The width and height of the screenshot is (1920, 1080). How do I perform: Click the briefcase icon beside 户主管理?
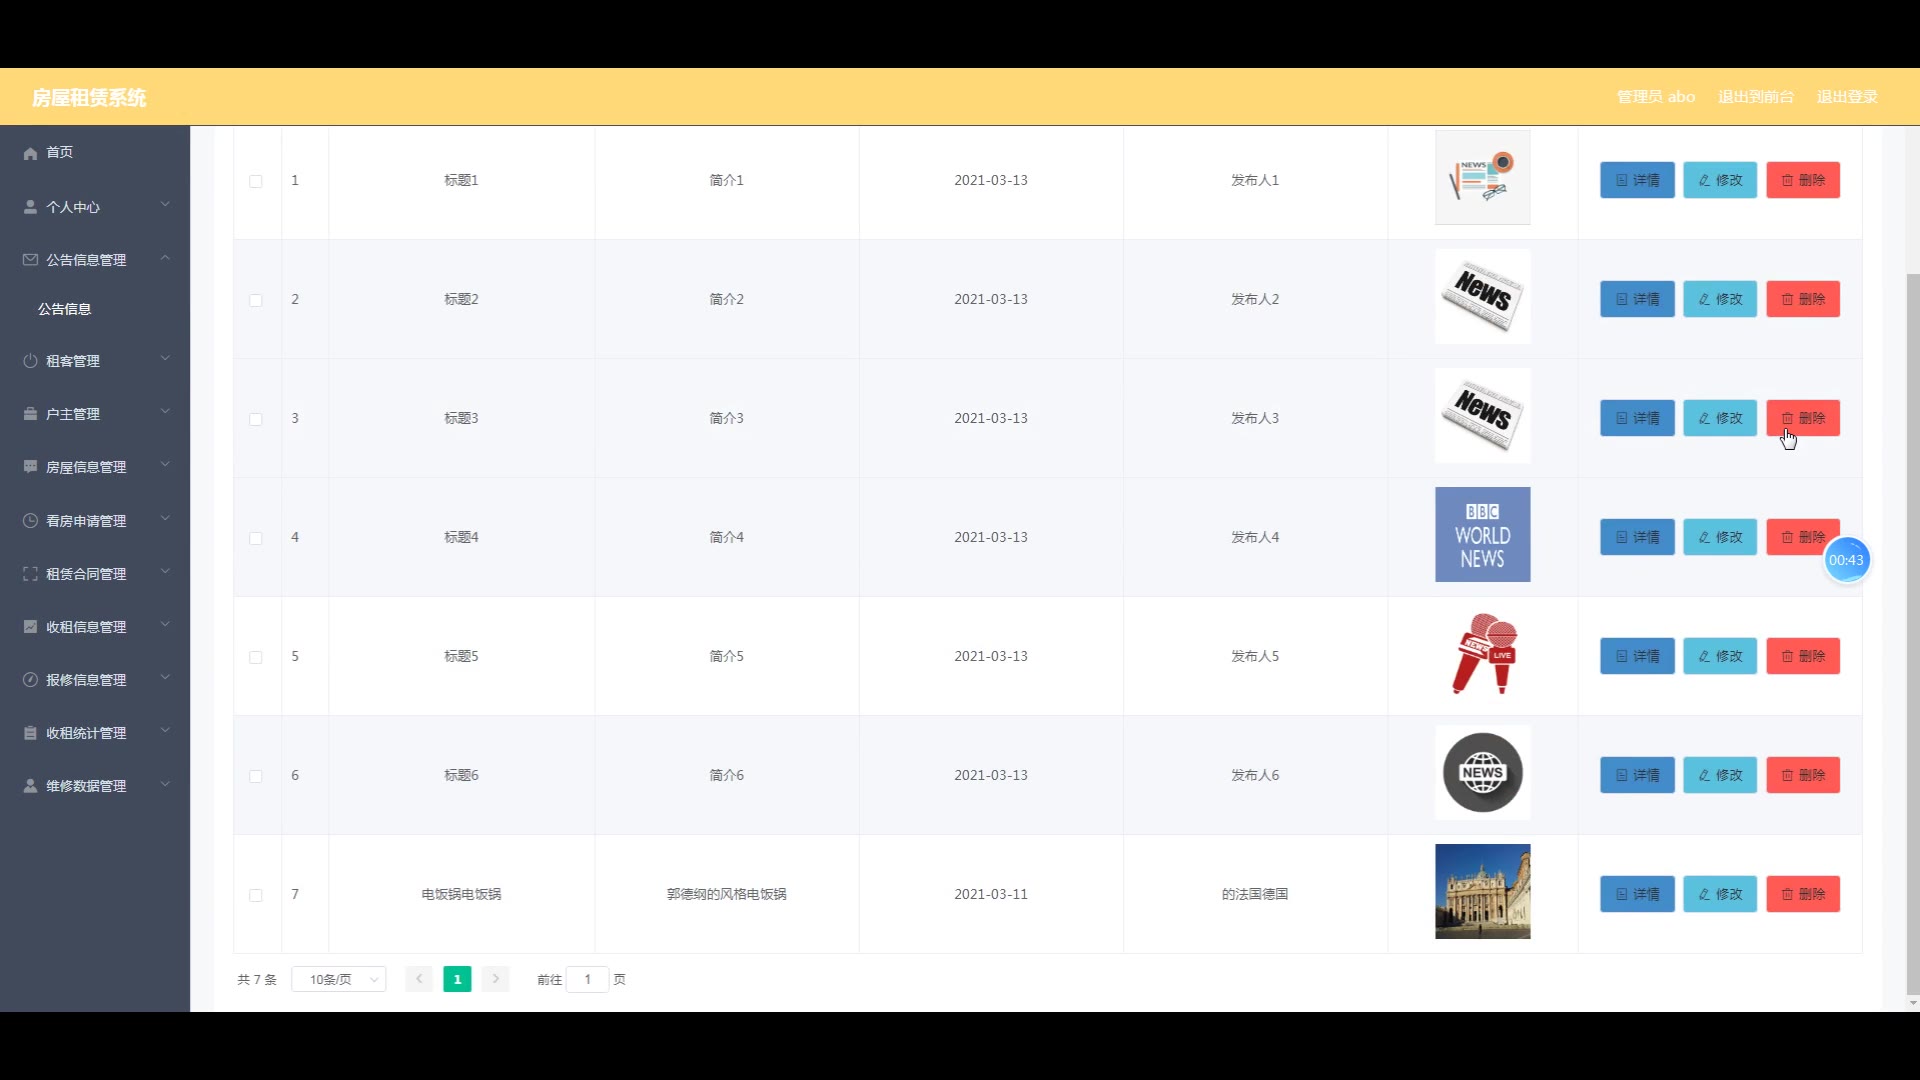tap(30, 414)
